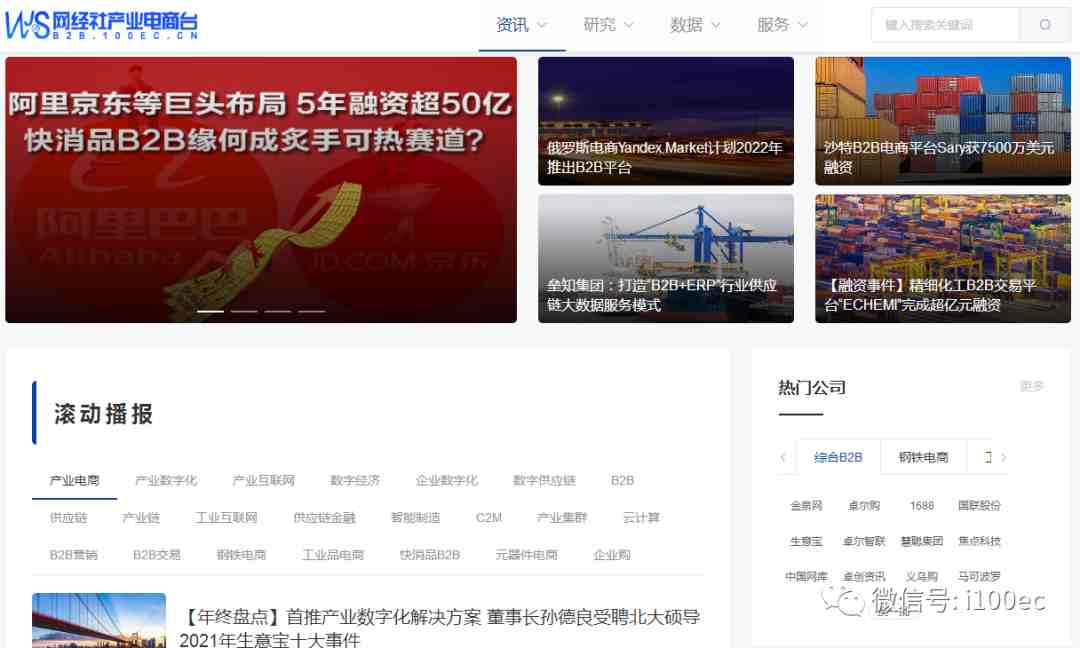Visit the 慧聪集团 company link

tap(922, 541)
